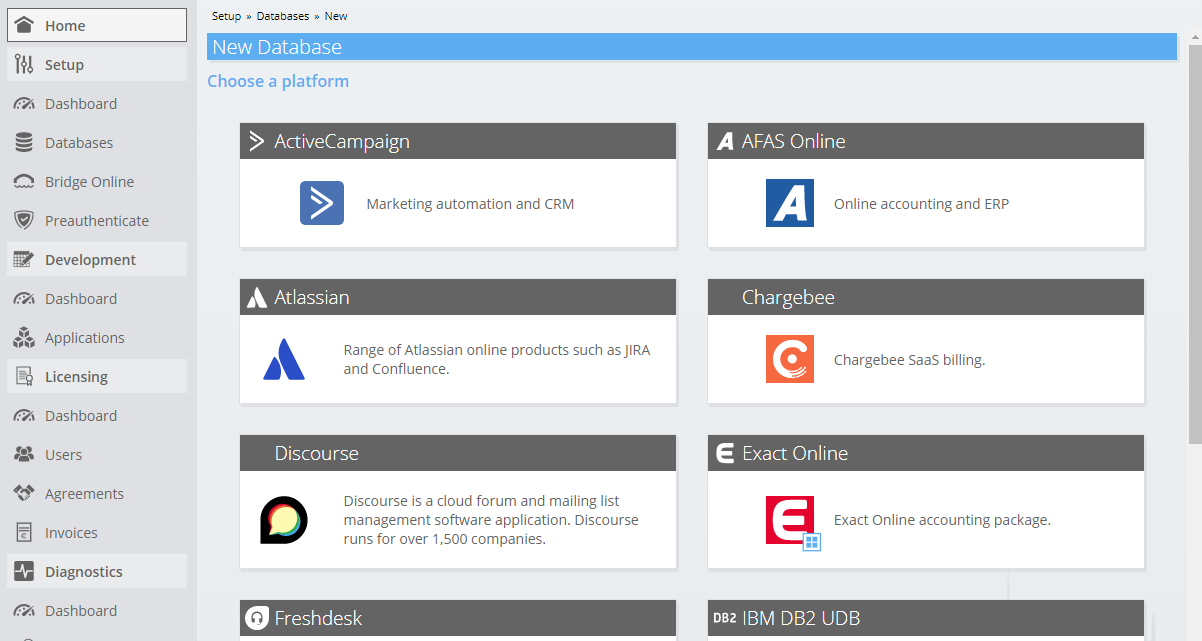Click the Freshdesk platform header title

point(318,618)
